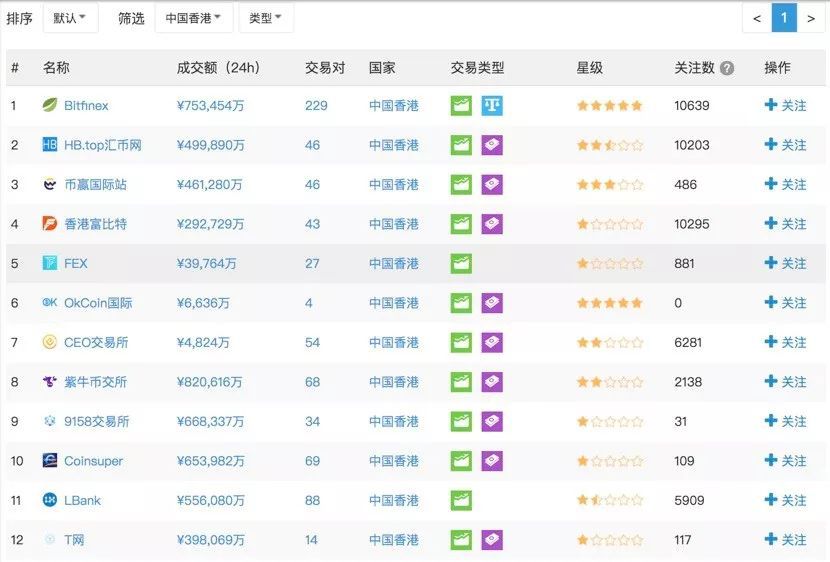This screenshot has height=562, width=830.
Task: Click the 名称 column header
Action: (x=56, y=68)
